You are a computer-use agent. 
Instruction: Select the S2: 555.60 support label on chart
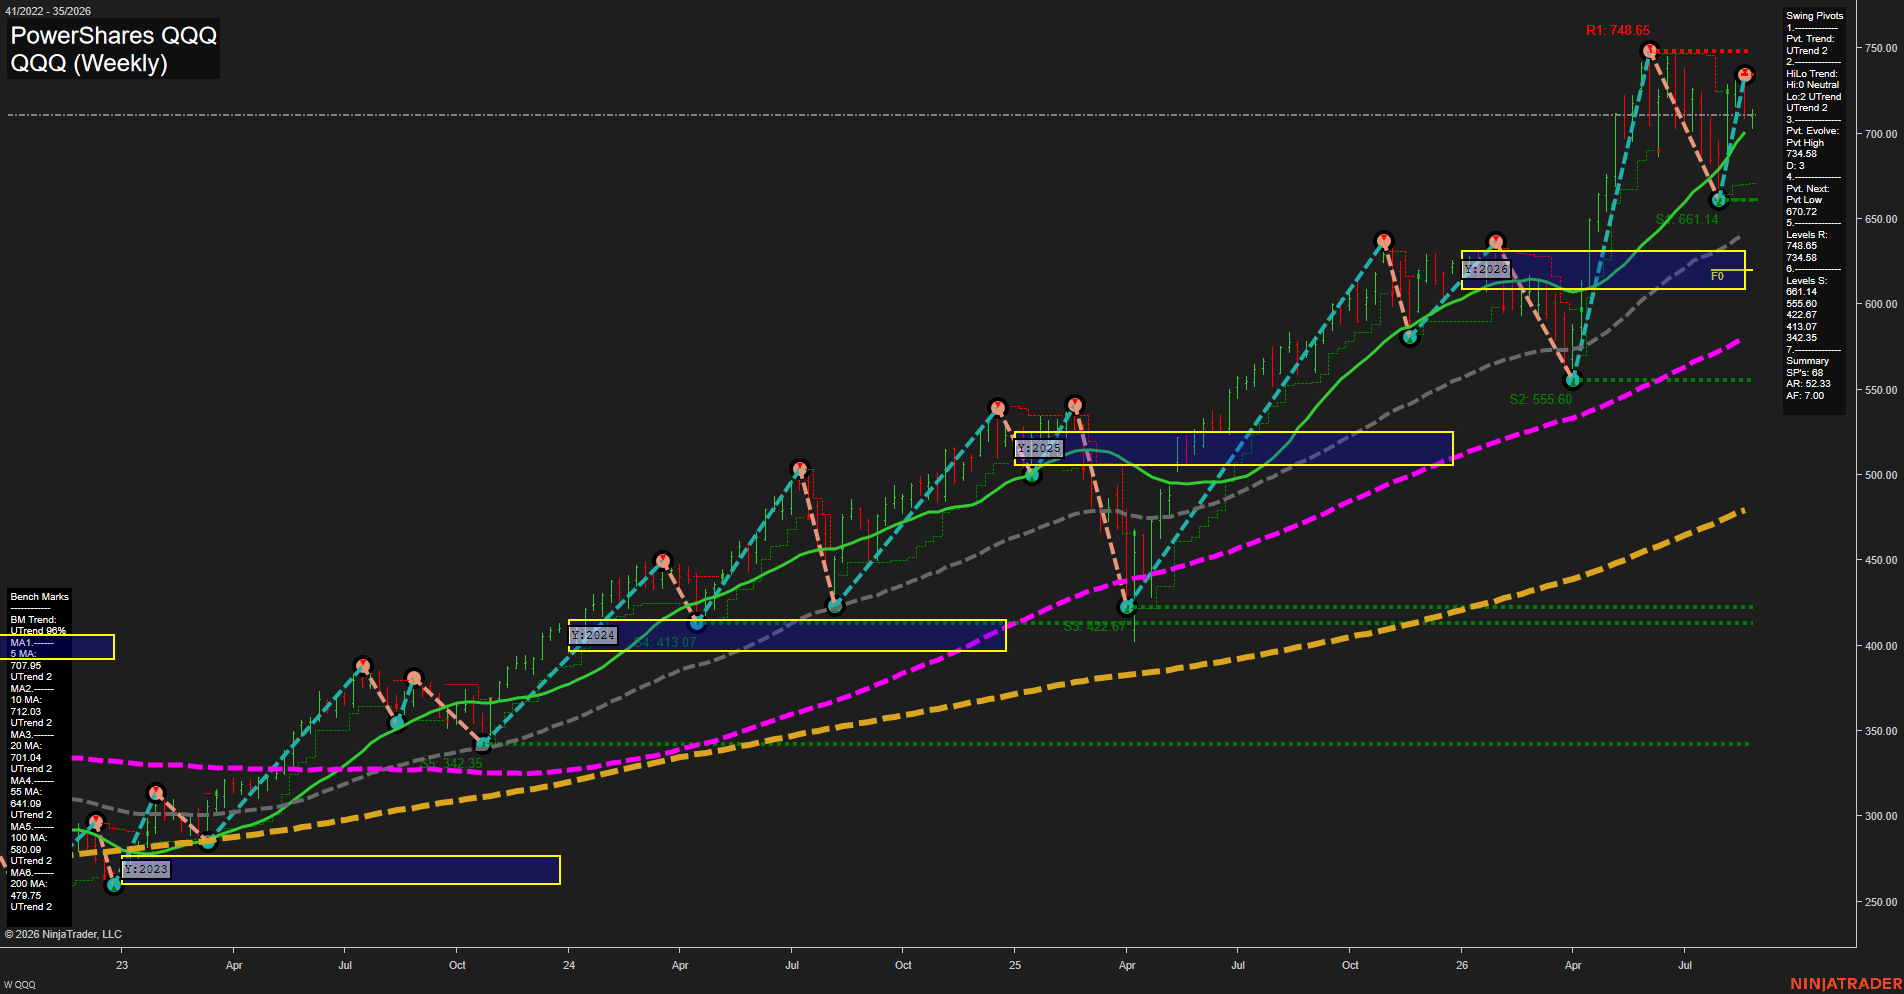point(1541,399)
